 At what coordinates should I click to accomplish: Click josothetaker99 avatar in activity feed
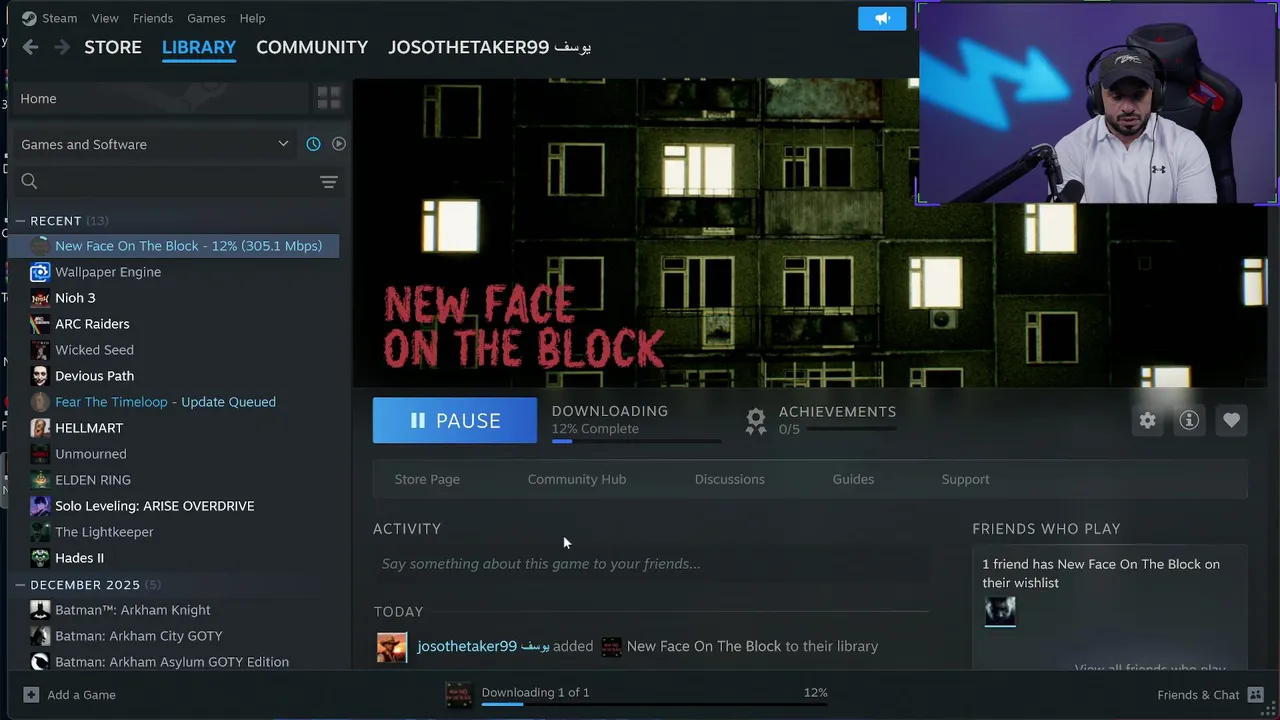[392, 647]
